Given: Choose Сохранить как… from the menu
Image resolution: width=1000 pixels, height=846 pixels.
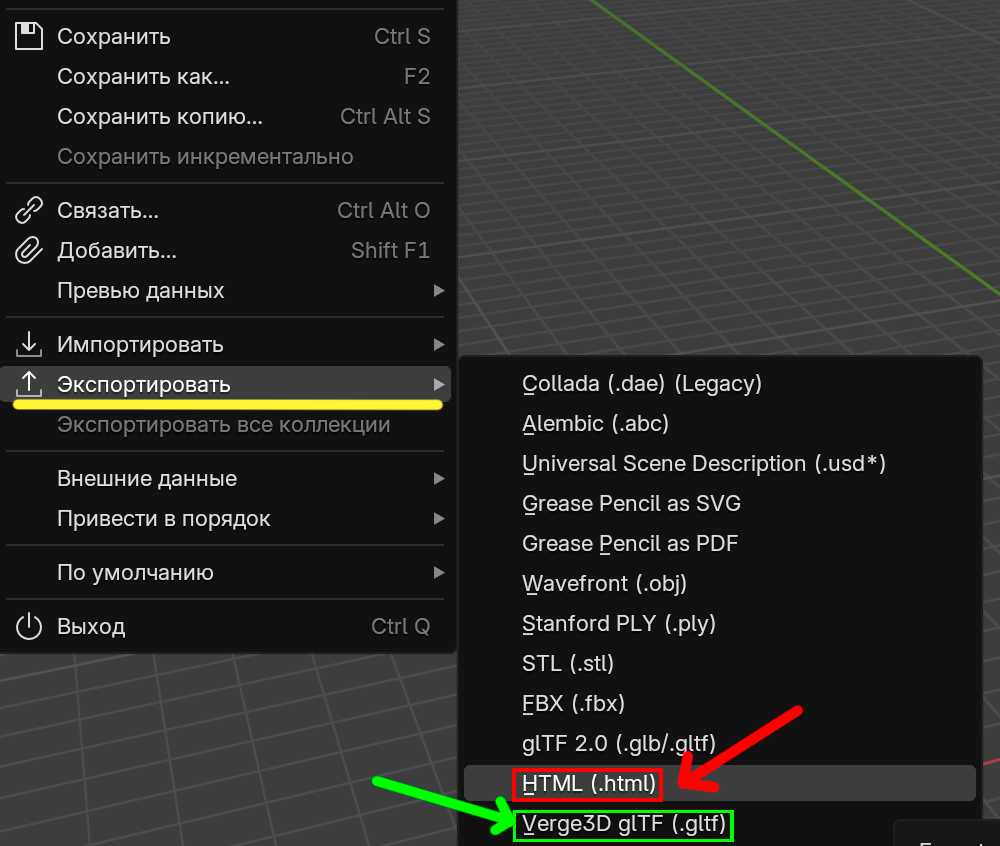Looking at the screenshot, I should (224, 77).
